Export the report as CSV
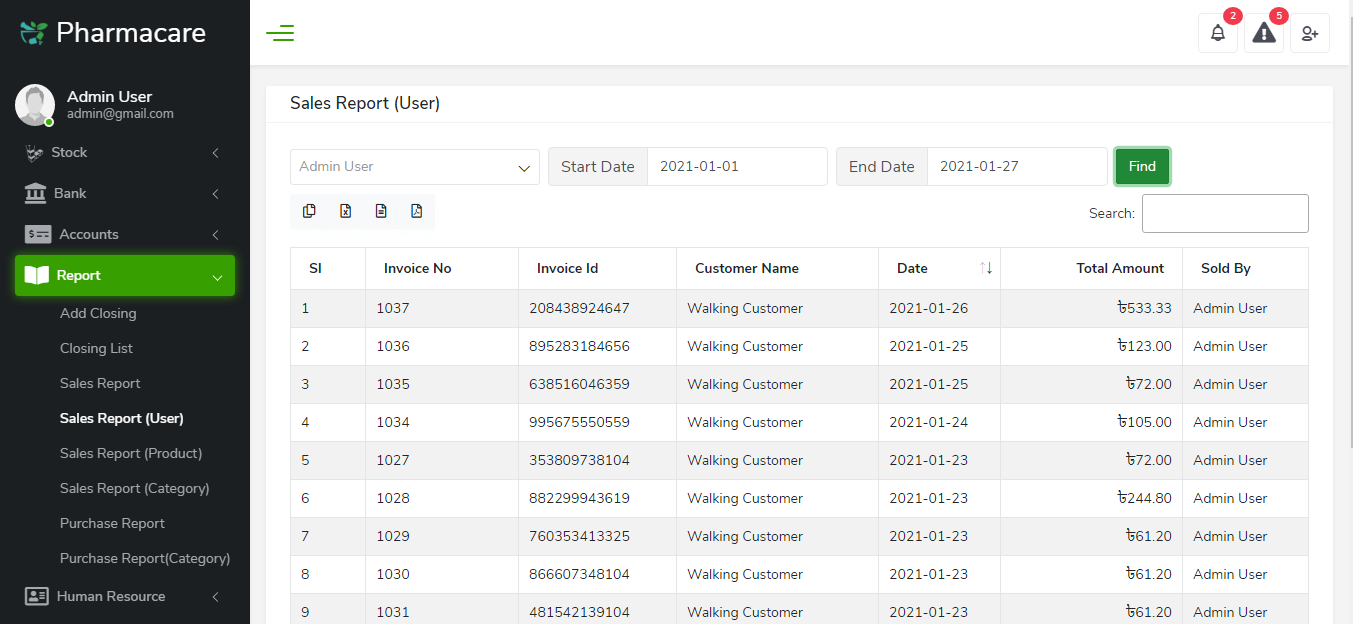The image size is (1353, 624). pyautogui.click(x=381, y=211)
